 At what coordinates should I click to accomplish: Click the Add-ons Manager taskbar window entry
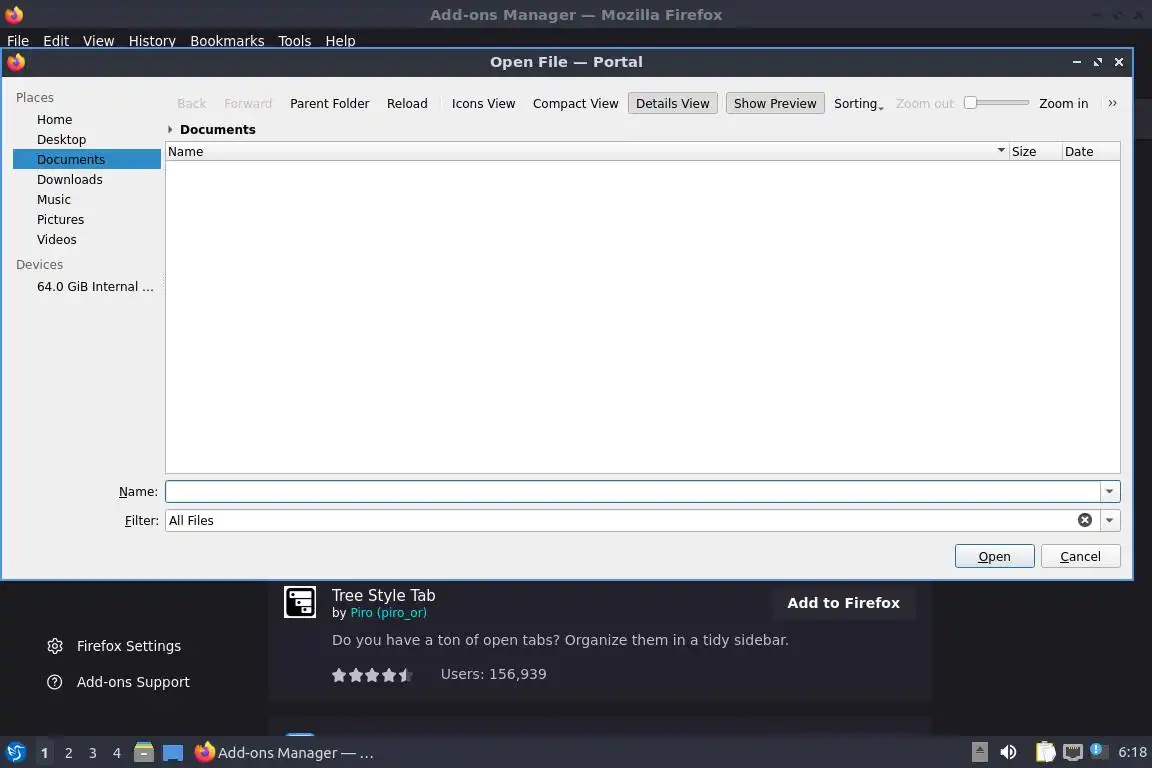pos(285,753)
